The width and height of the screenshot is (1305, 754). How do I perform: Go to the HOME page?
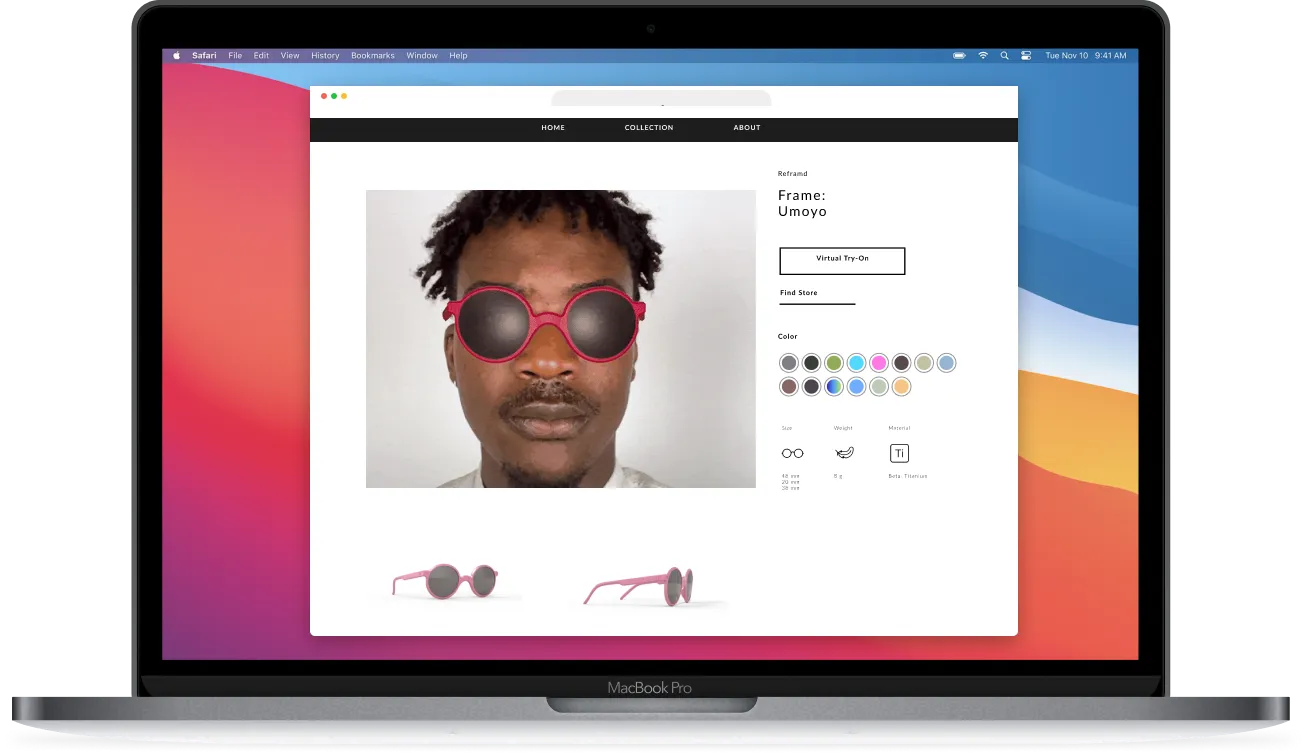pyautogui.click(x=553, y=128)
